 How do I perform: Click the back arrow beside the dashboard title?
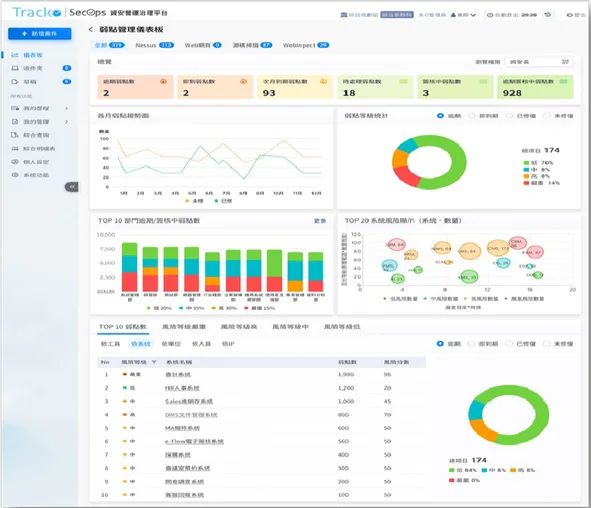point(90,29)
